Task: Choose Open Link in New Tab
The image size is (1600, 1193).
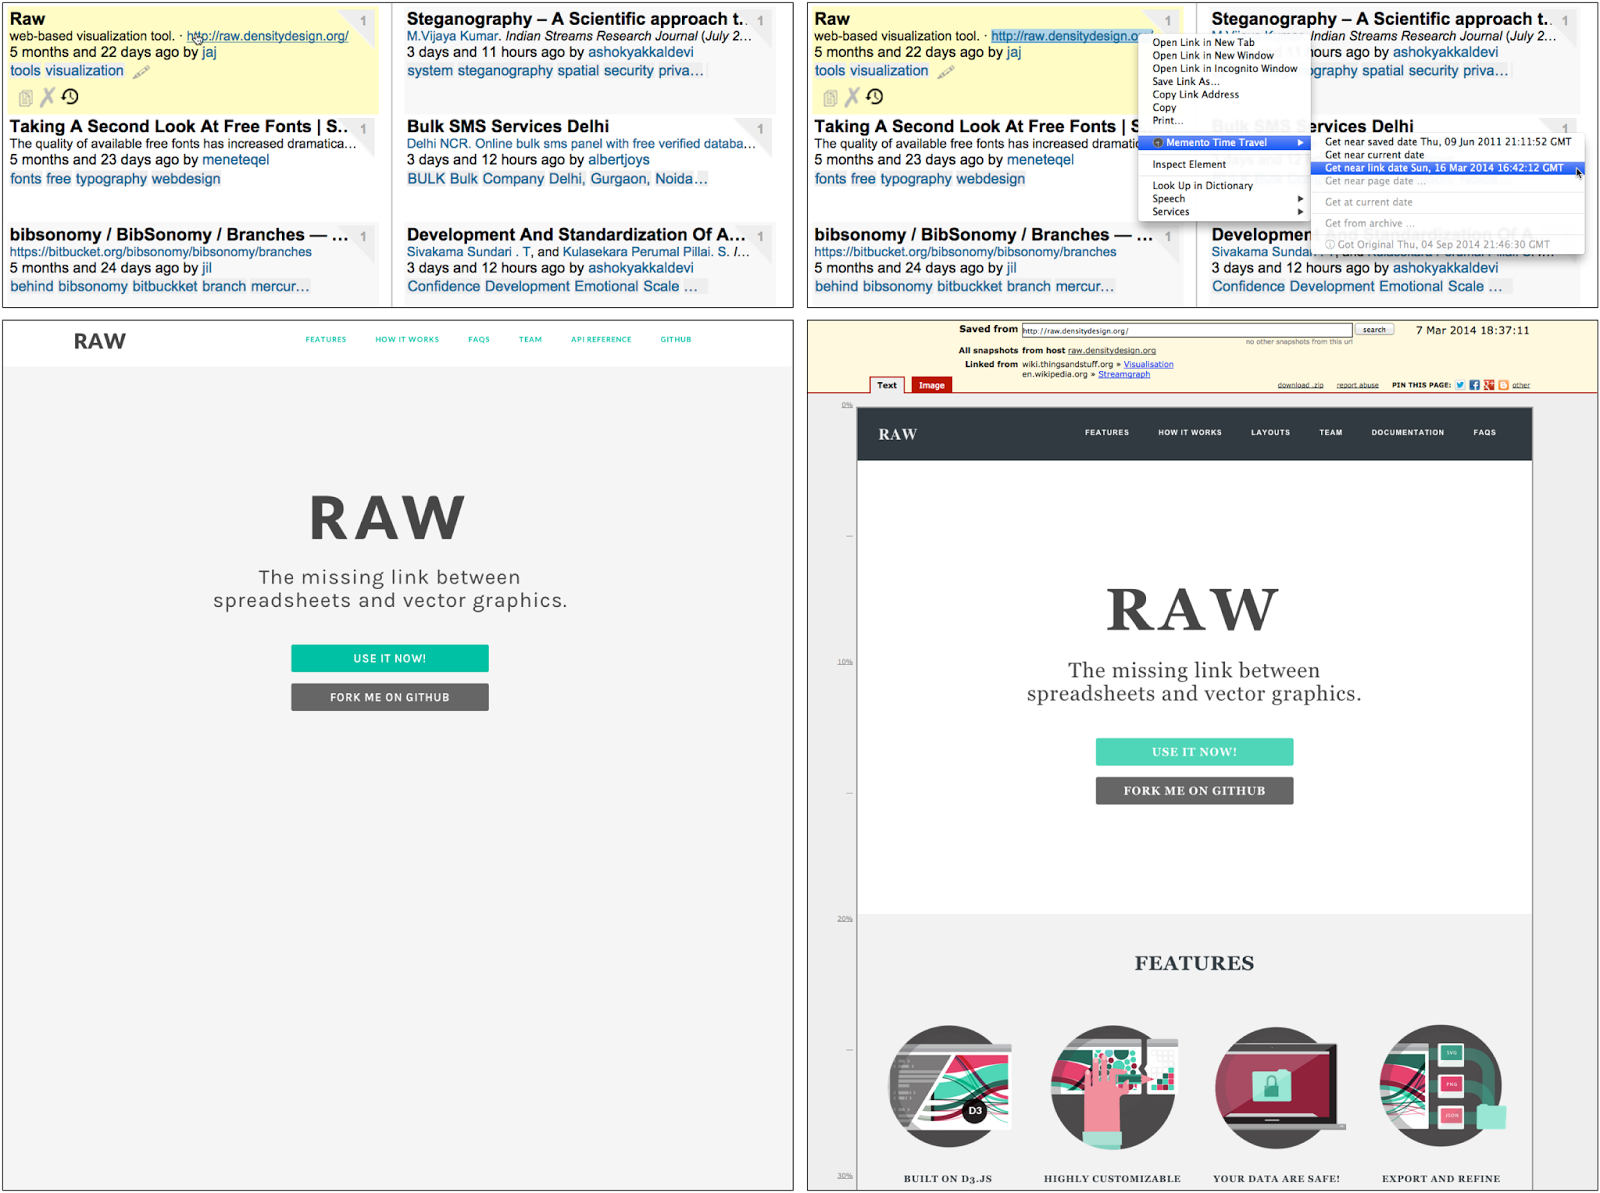Action: pos(1203,43)
